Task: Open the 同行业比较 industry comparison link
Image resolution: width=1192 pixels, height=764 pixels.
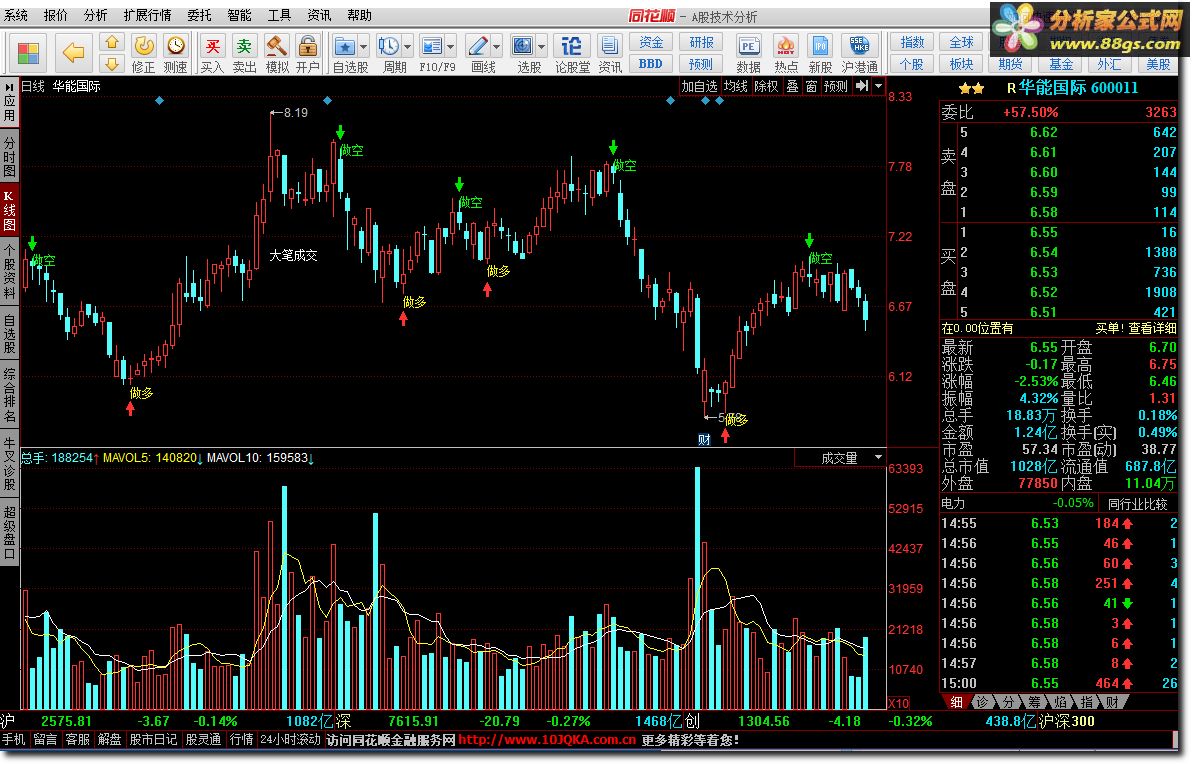Action: point(1137,503)
